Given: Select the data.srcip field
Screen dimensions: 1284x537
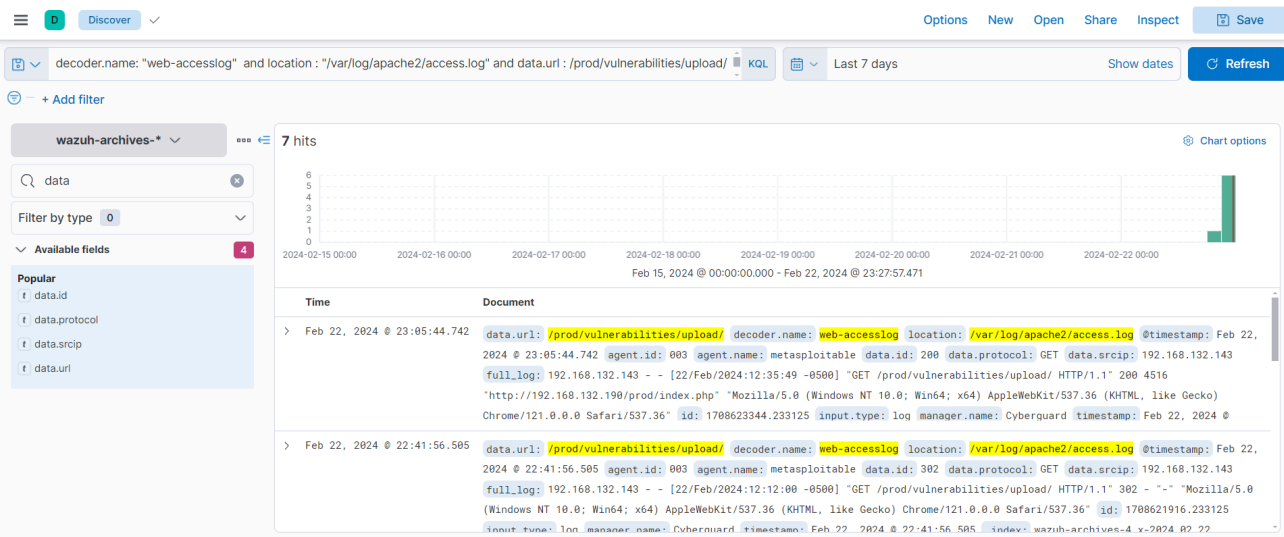Looking at the screenshot, I should coord(58,344).
